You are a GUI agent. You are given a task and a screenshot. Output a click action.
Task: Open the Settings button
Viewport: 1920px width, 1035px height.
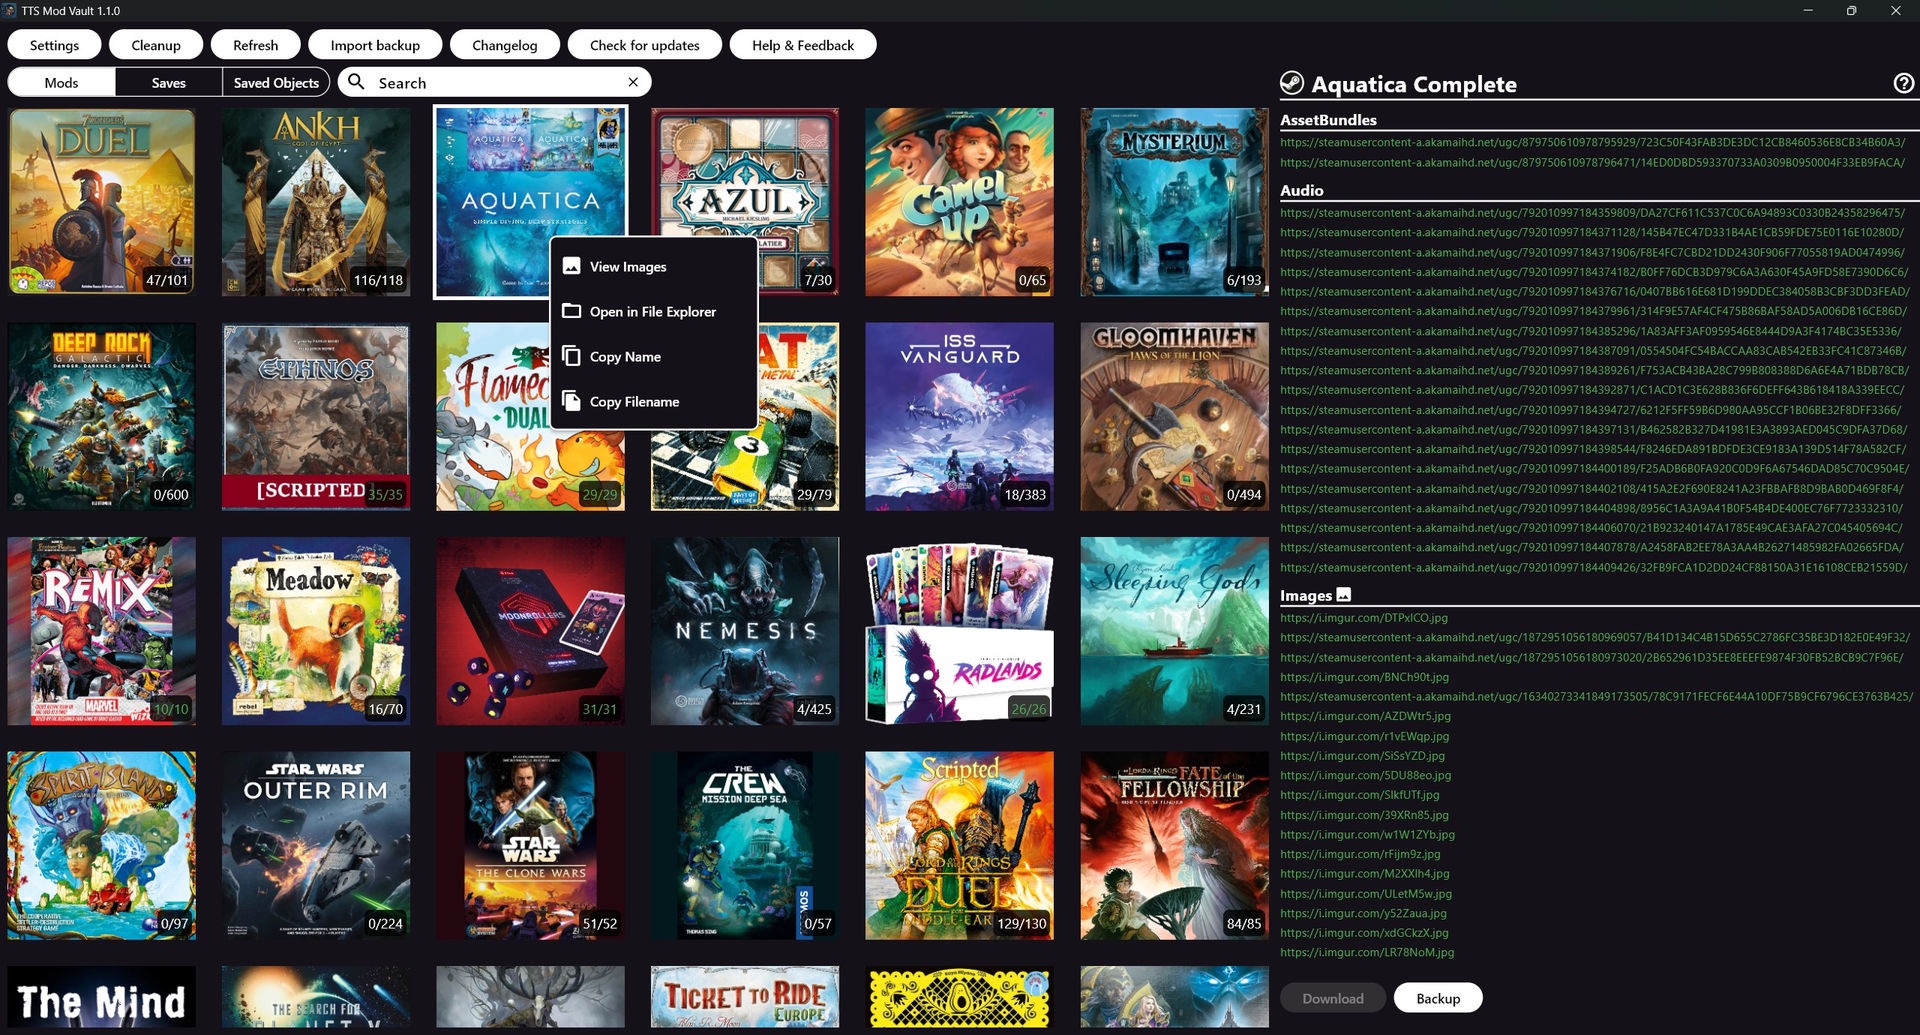tap(54, 45)
